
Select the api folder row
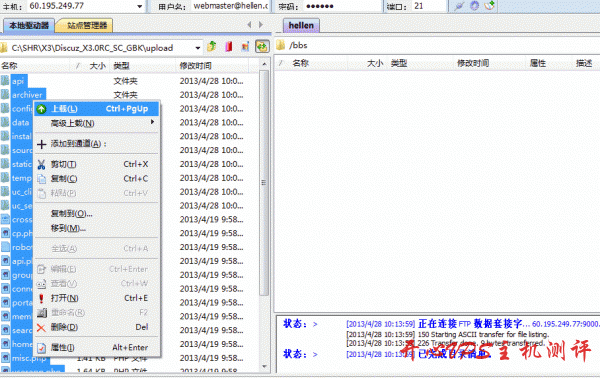(129, 81)
